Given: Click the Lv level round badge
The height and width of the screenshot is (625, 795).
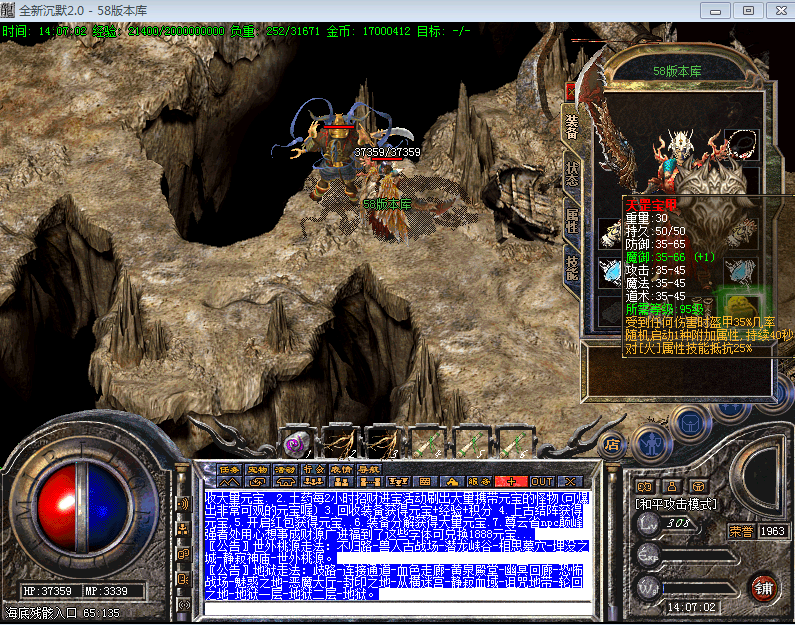Looking at the screenshot, I should (x=647, y=524).
